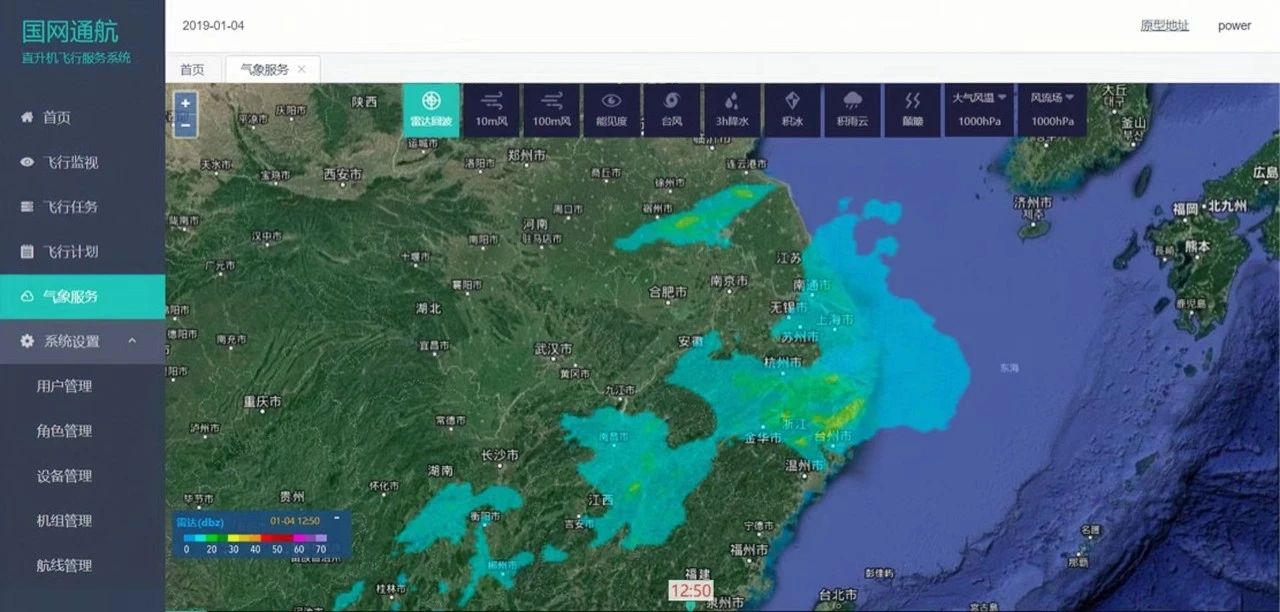The width and height of the screenshot is (1280, 612).
Task: Enable the 100m风 wind layer
Action: click(x=551, y=110)
